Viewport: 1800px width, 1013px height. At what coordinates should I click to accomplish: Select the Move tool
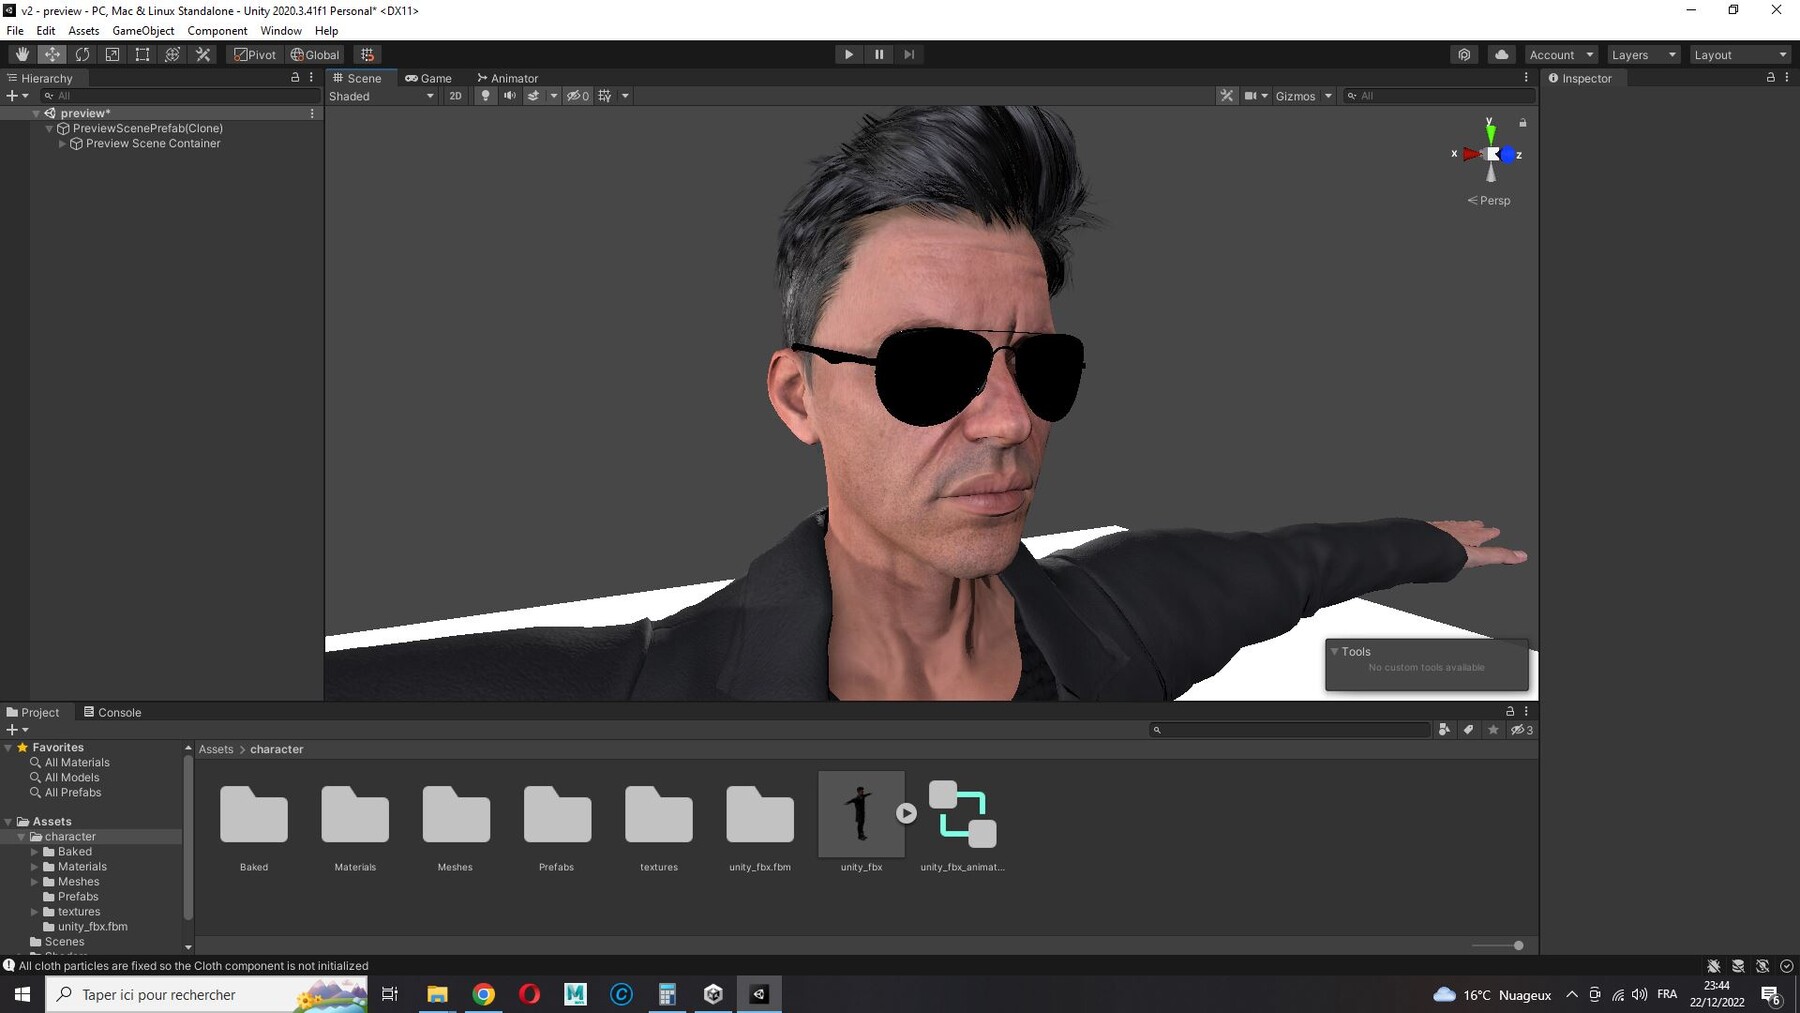point(52,54)
